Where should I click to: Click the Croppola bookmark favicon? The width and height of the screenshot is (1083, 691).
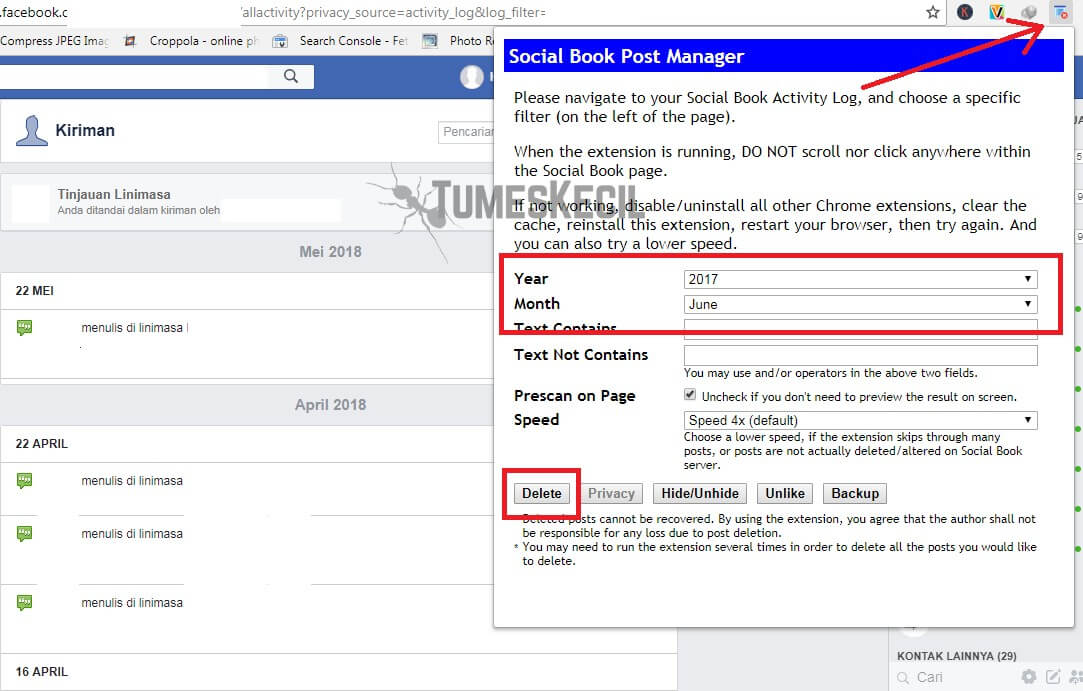[129, 41]
